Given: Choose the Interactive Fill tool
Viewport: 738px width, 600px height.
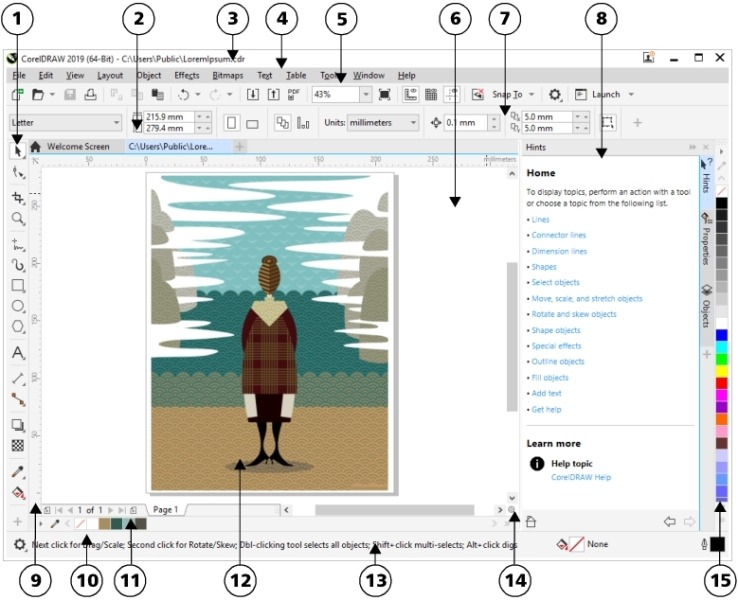Looking at the screenshot, I should click(x=18, y=492).
